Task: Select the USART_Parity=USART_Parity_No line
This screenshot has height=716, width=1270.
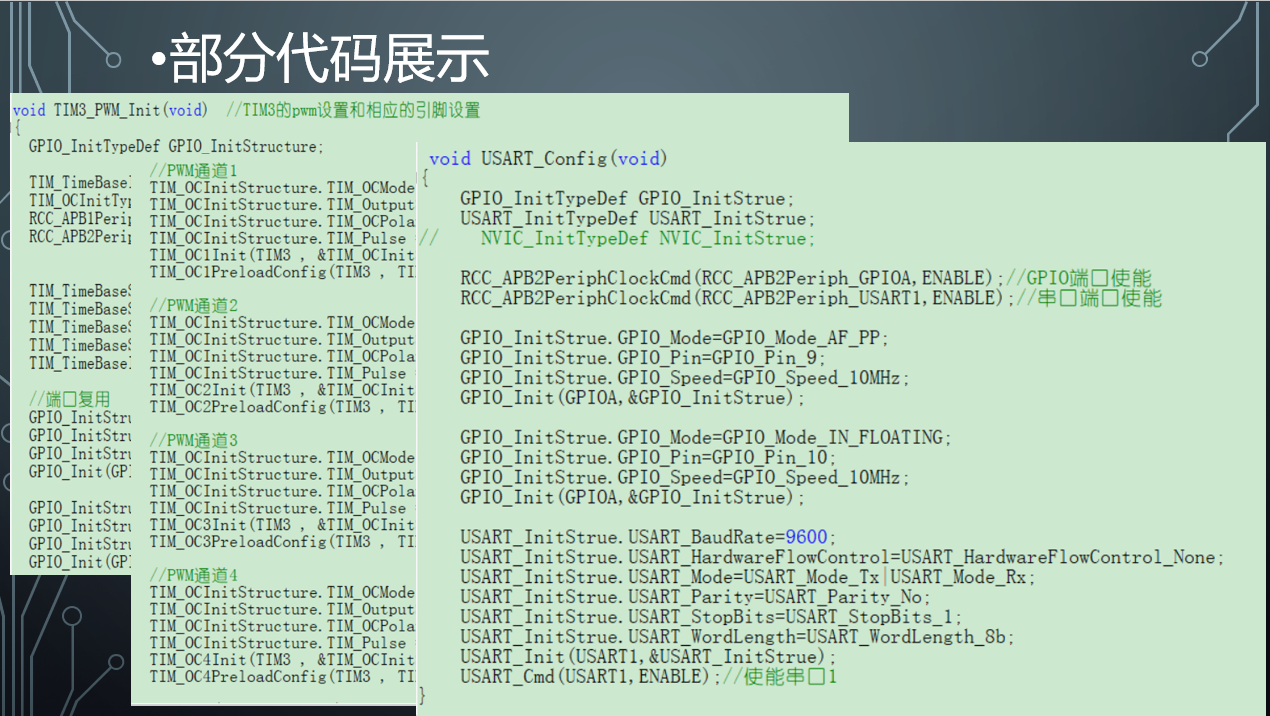Action: 695,597
